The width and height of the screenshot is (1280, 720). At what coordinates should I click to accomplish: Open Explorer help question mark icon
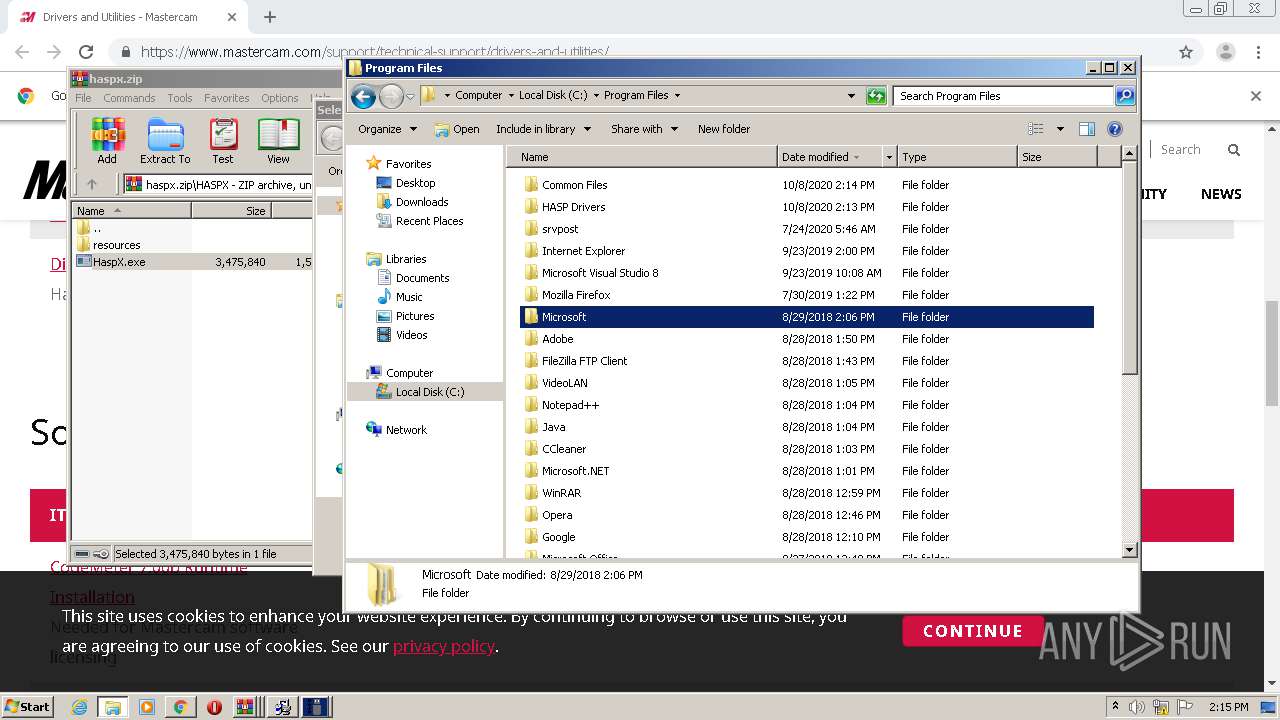tap(1115, 129)
